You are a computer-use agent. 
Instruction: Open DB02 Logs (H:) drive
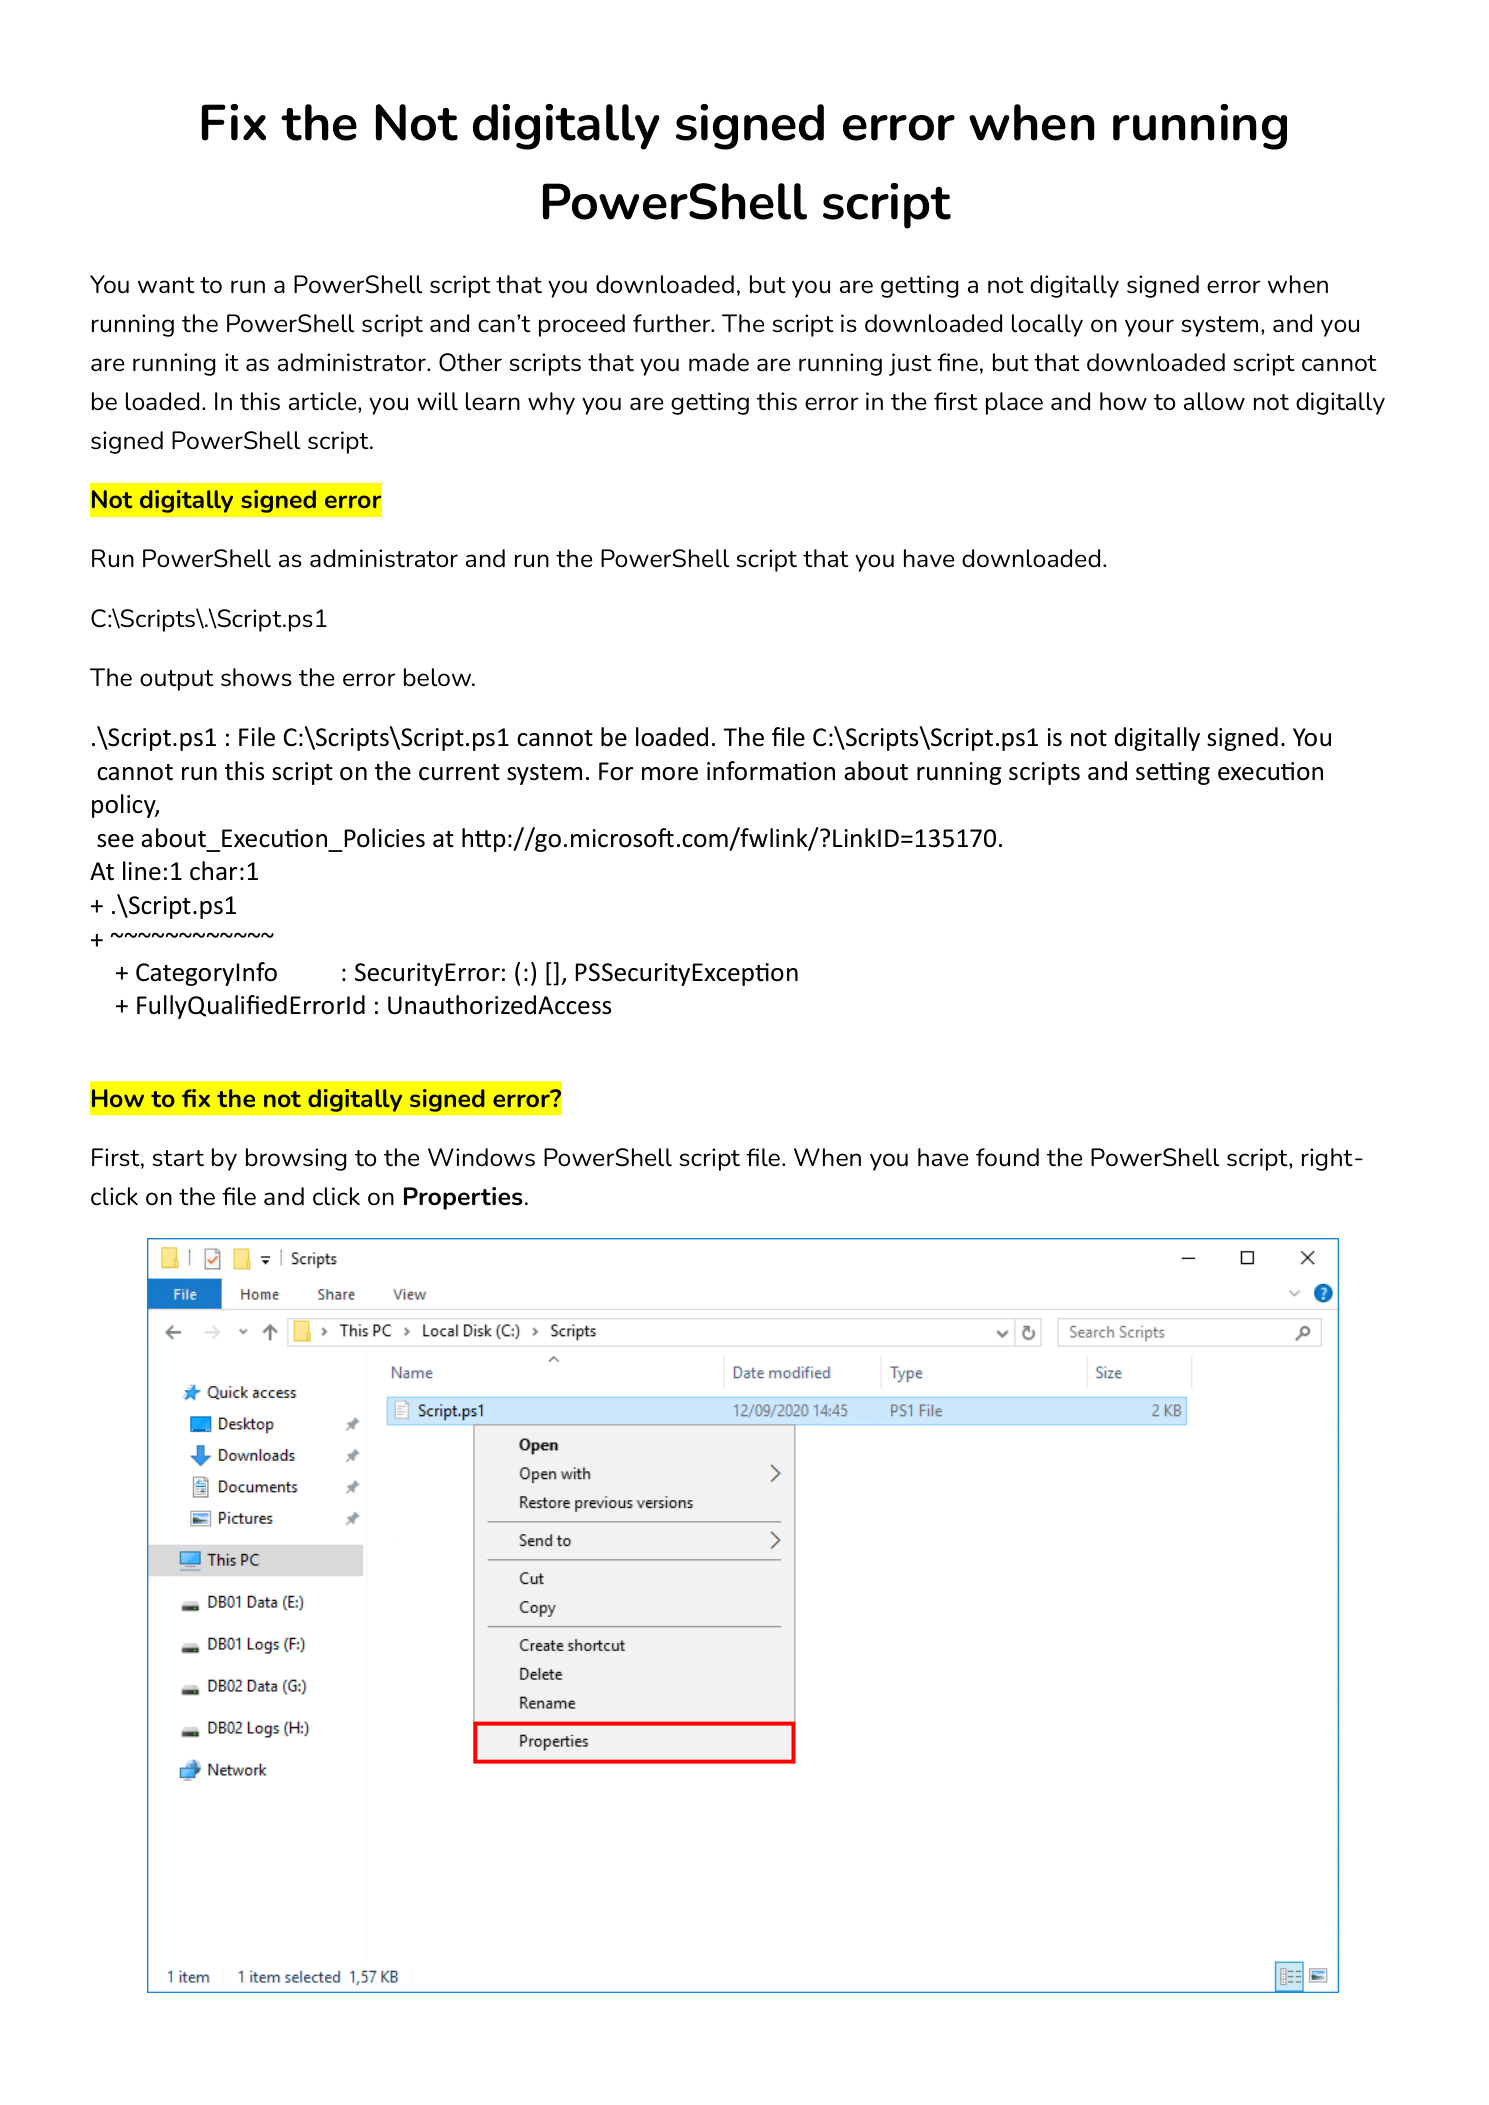(x=258, y=1728)
